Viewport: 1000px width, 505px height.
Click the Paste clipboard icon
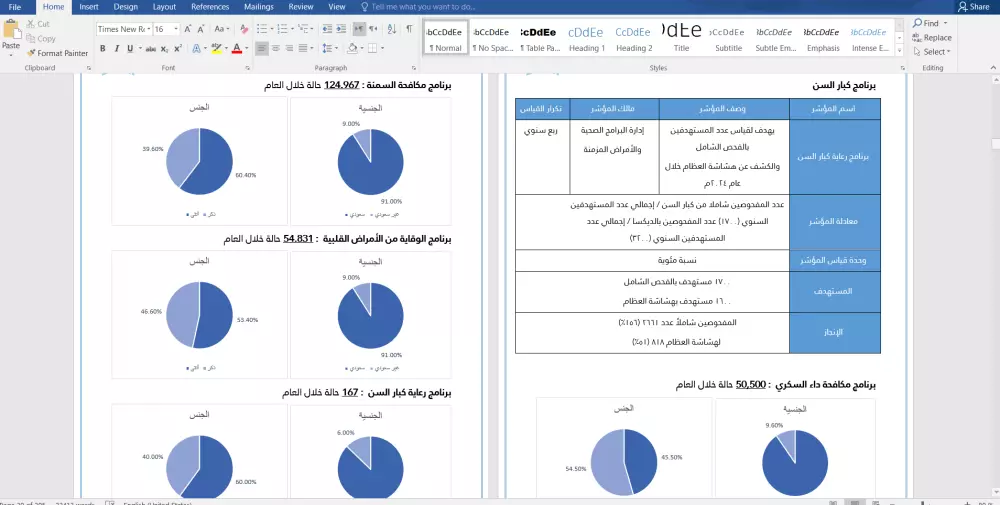pos(11,29)
